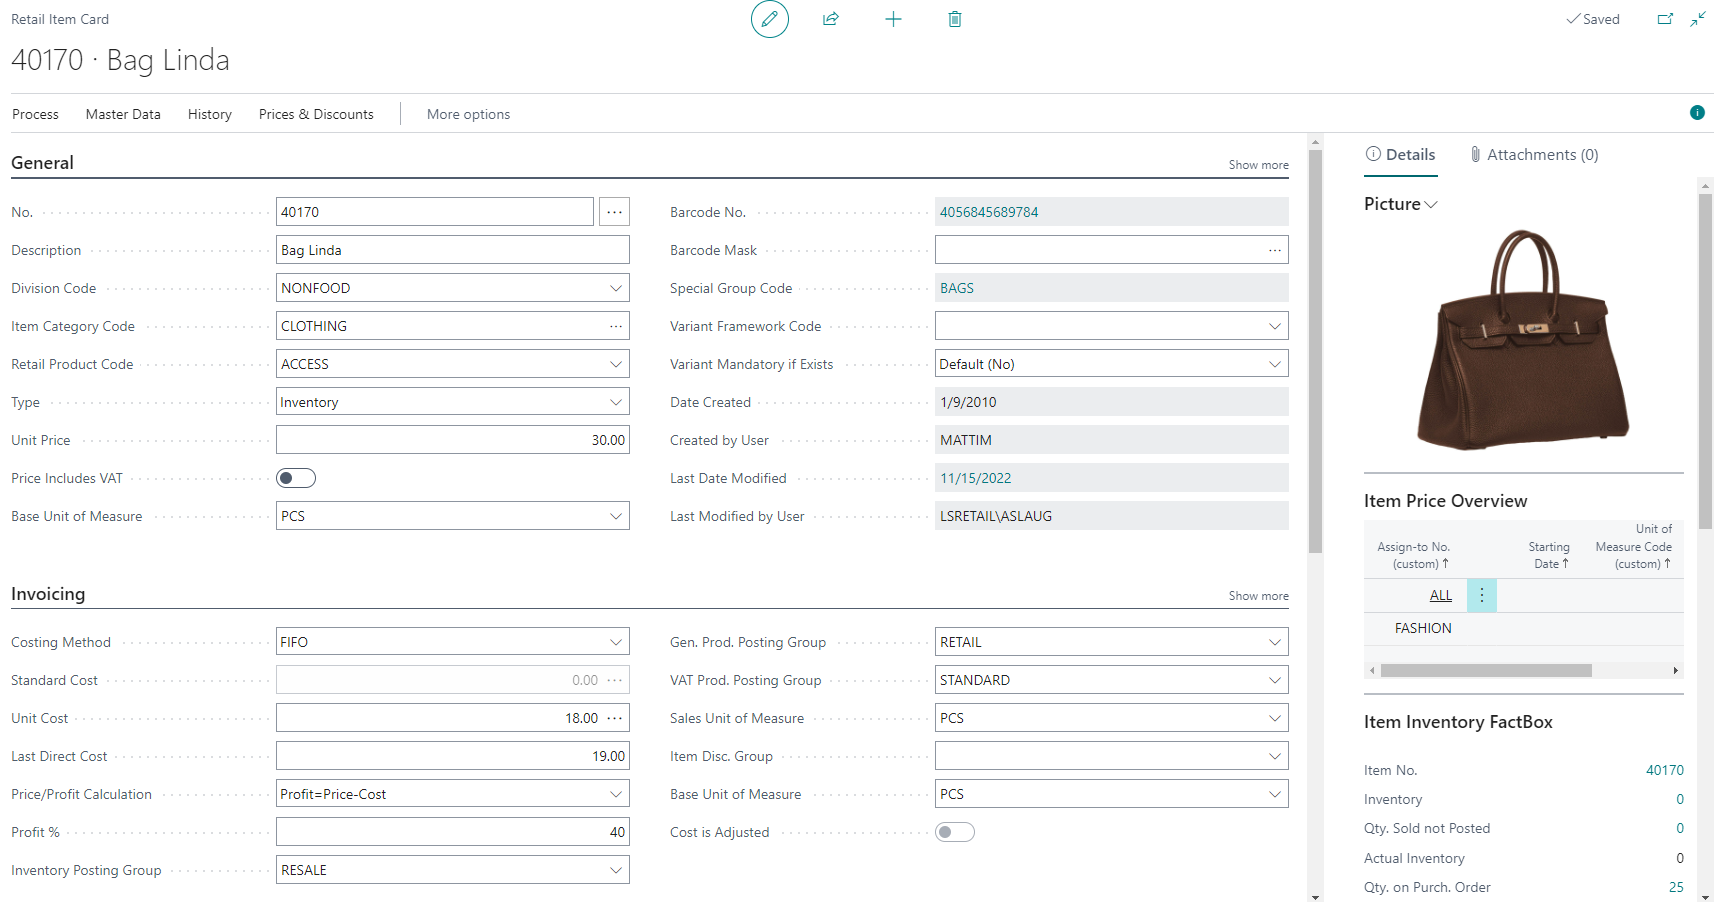1727x902 pixels.
Task: Toggle the Cost is Adjusted switch
Action: point(955,832)
